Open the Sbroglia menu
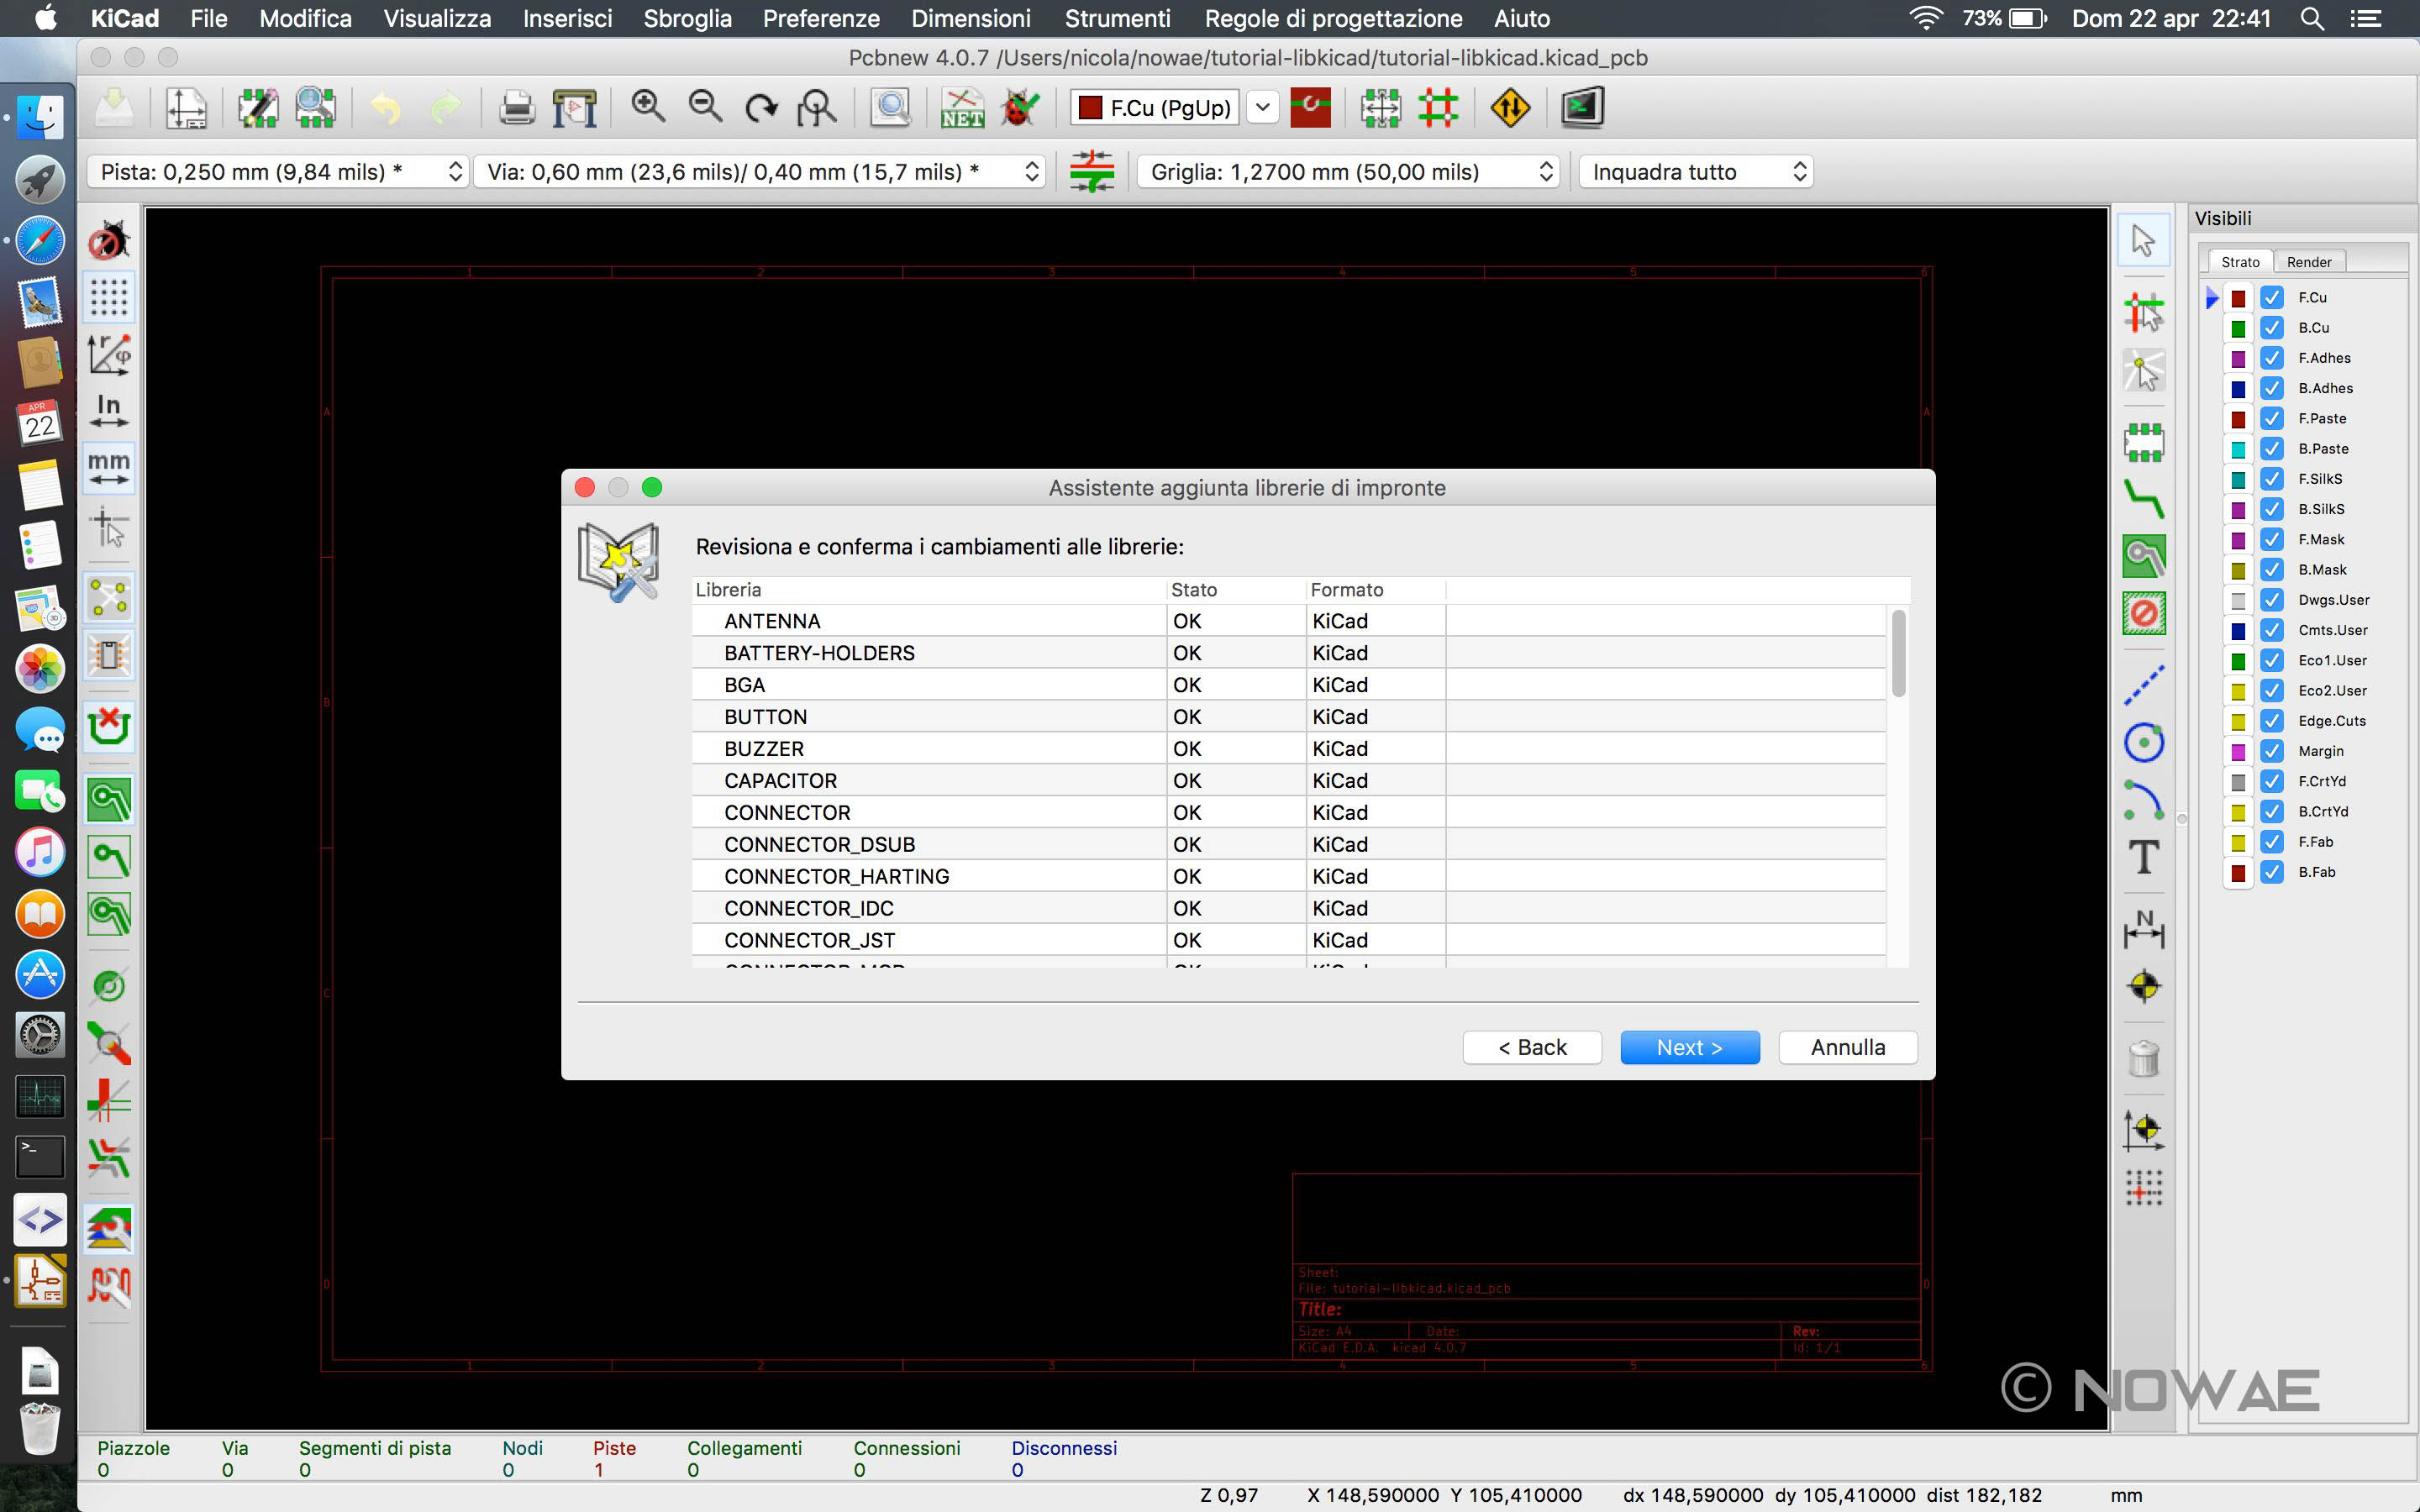Viewport: 2420px width, 1512px height. [687, 18]
